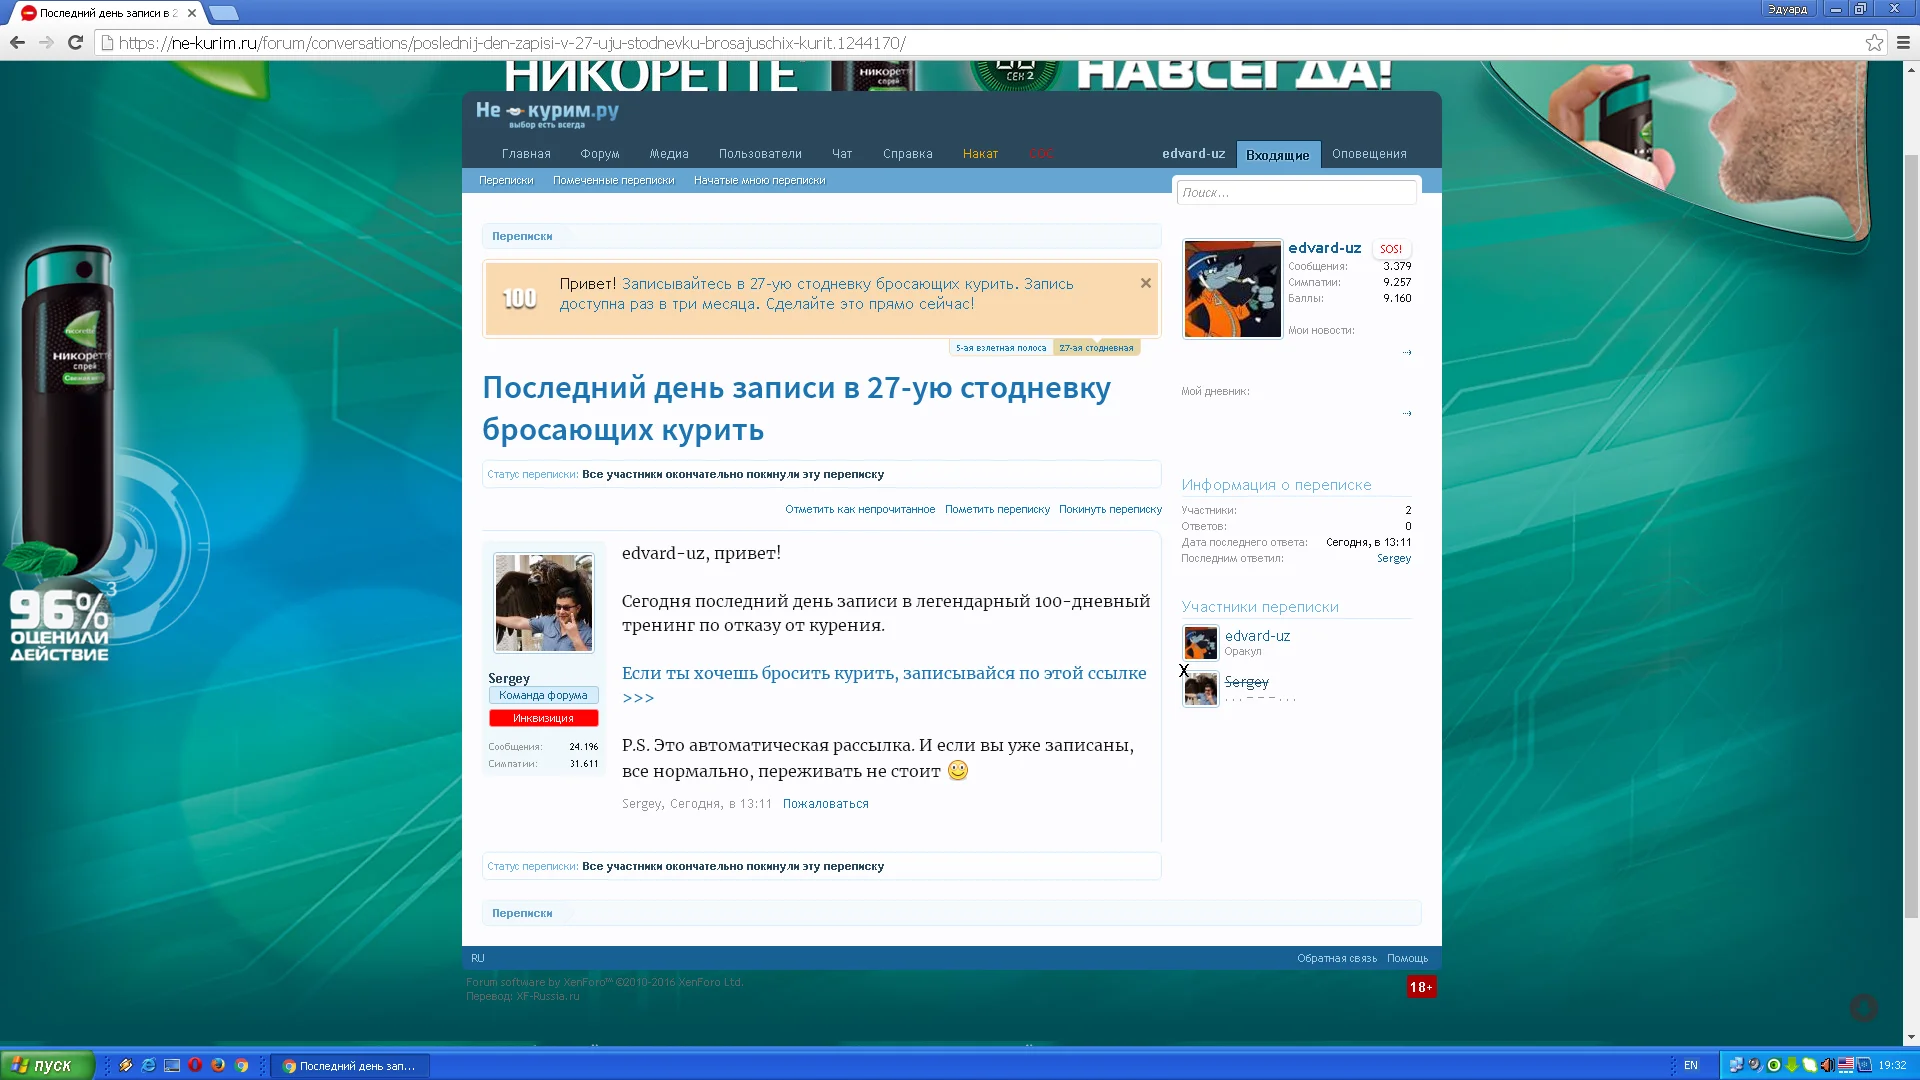Open Sergey's avatar thumbnail in the message
This screenshot has height=1080, width=1920.
(x=544, y=603)
